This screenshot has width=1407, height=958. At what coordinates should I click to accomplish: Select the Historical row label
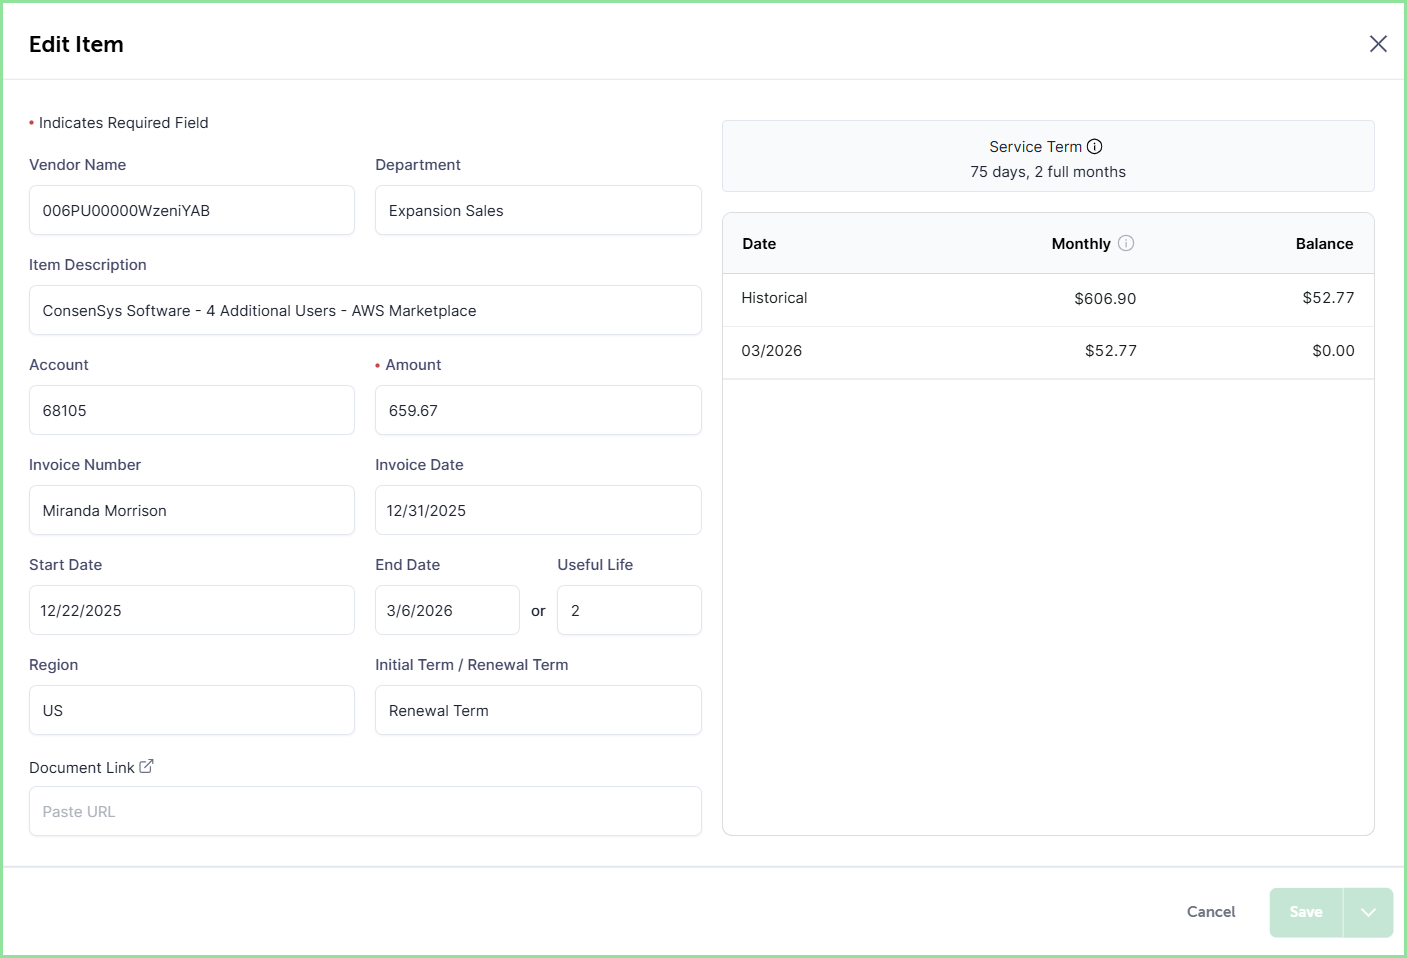pos(774,298)
